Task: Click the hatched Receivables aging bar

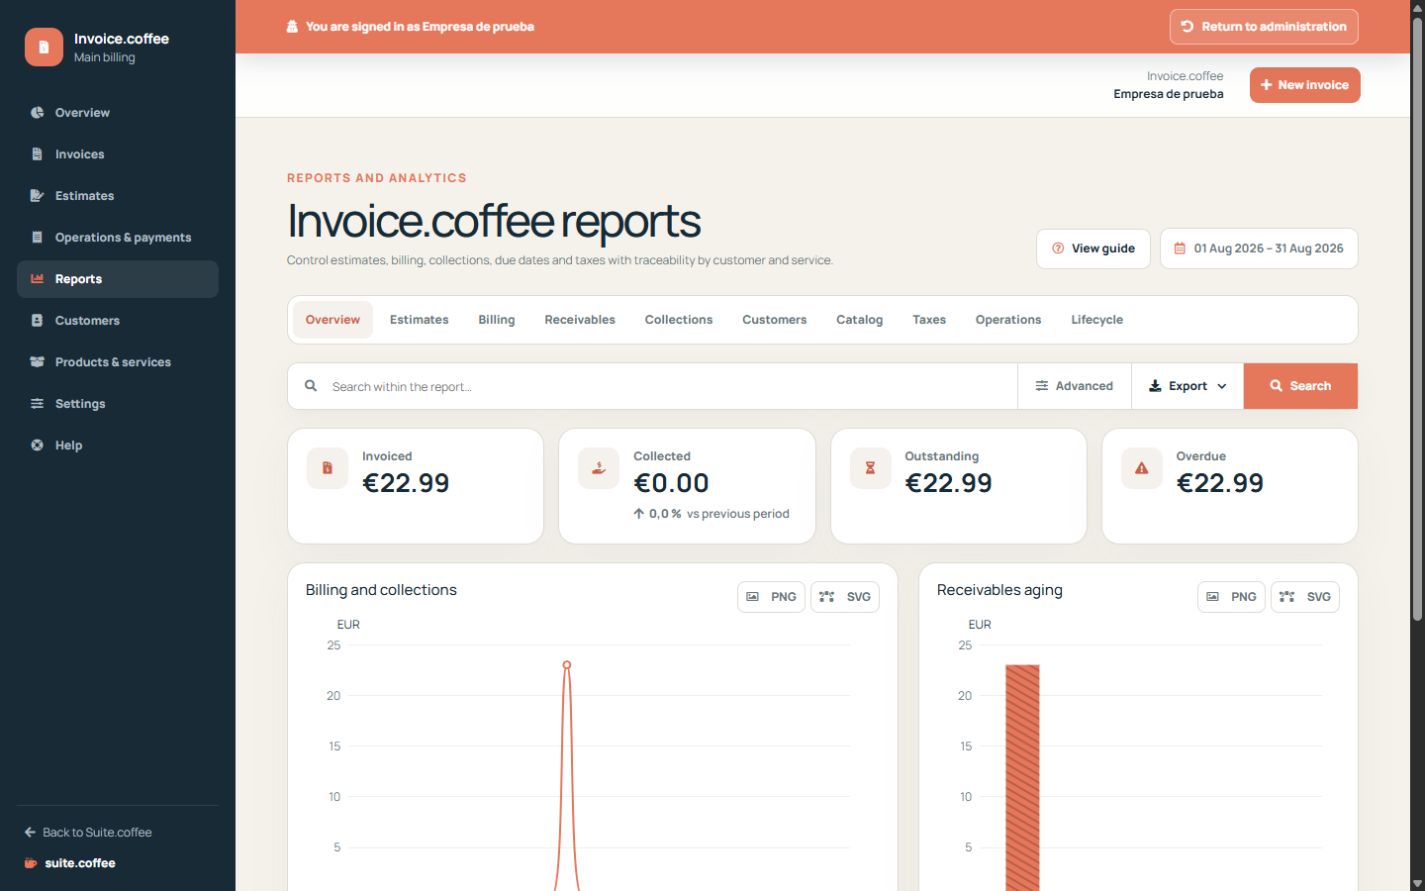Action: (1022, 778)
